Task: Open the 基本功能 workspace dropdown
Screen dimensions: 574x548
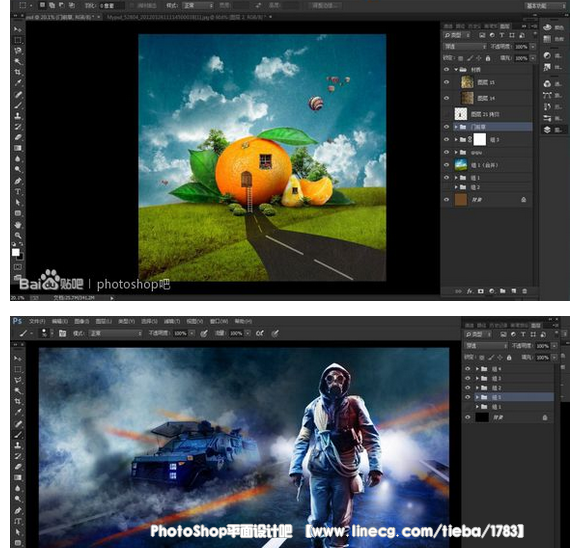Action: point(545,6)
